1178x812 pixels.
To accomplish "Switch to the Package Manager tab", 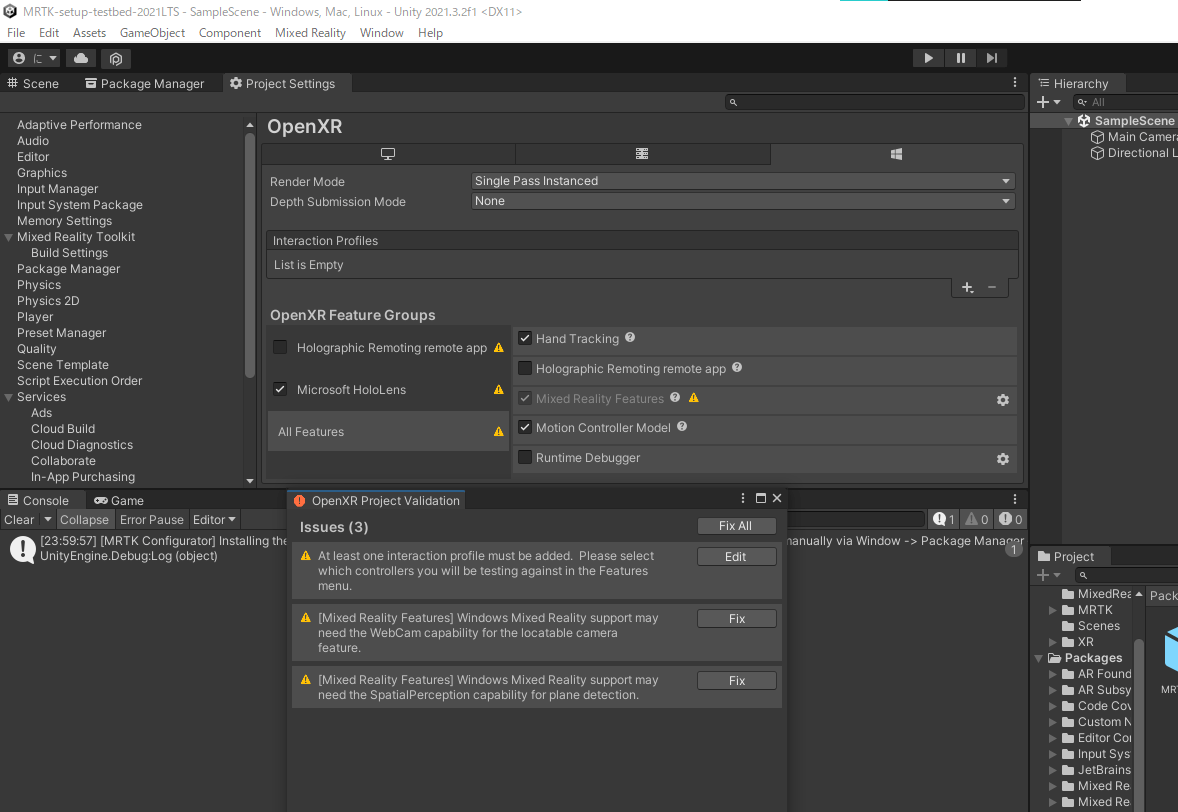I will [144, 83].
